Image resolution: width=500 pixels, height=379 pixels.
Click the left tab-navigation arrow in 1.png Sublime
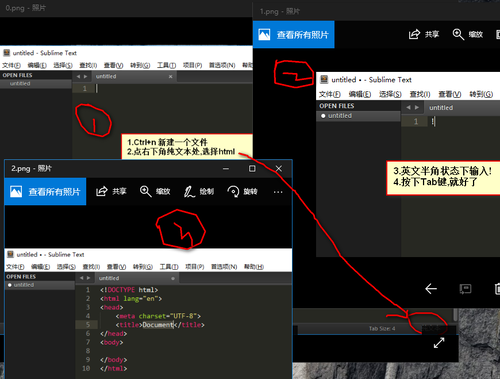click(408, 107)
